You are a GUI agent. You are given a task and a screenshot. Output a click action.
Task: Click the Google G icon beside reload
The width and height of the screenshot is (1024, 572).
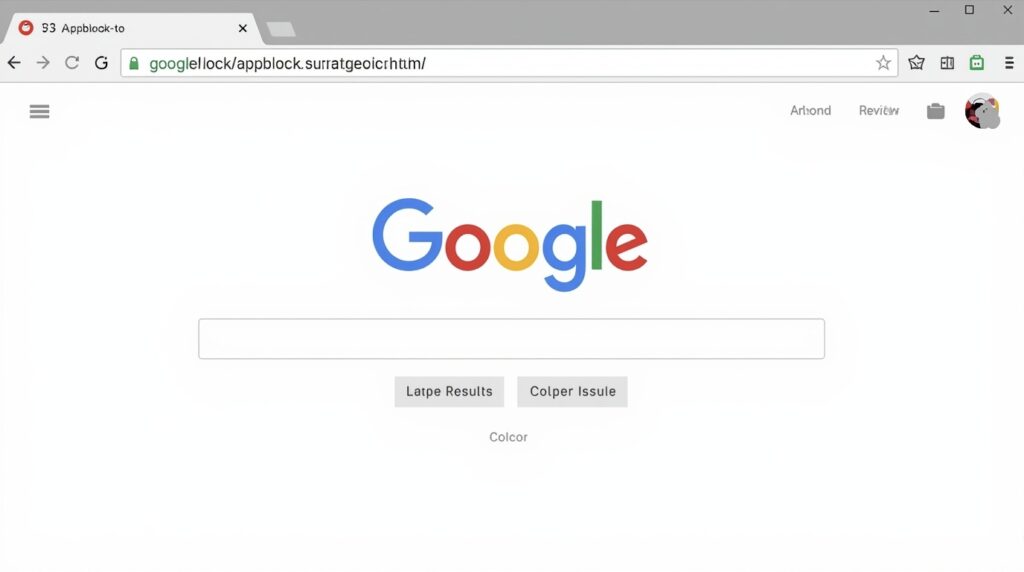(x=101, y=63)
